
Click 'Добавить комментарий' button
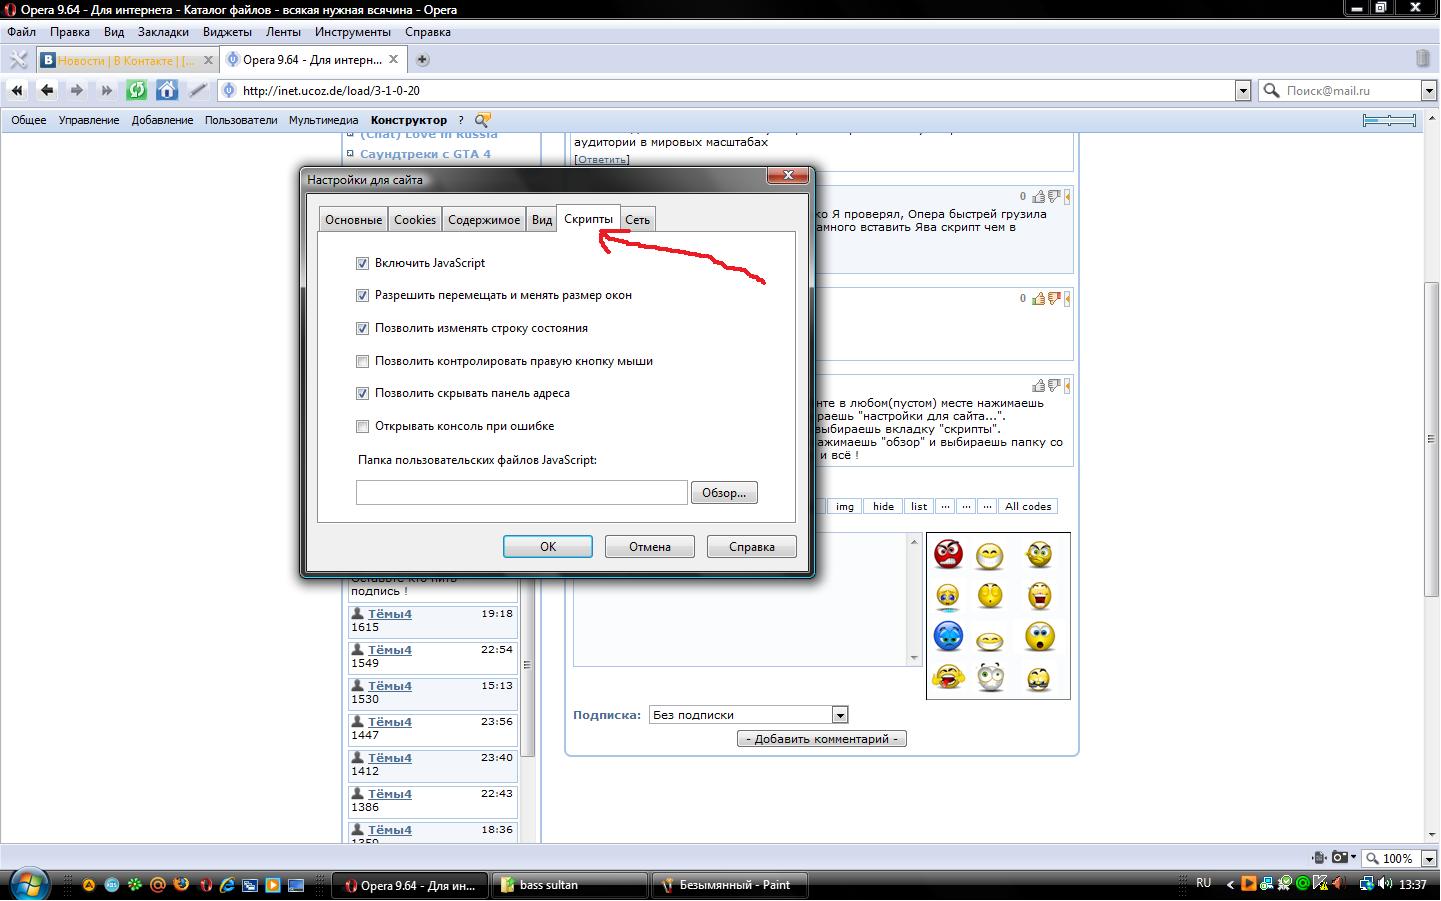click(822, 739)
